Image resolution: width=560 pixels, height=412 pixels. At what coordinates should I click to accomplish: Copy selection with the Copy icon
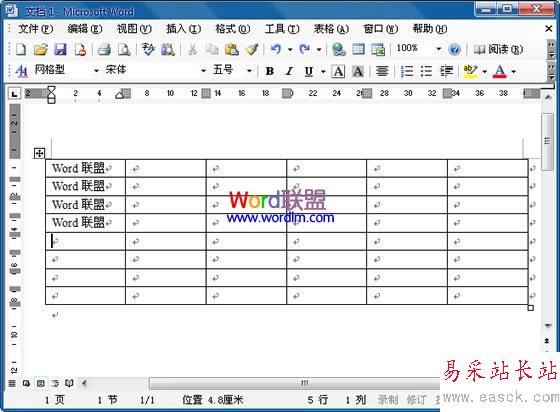tap(212, 49)
